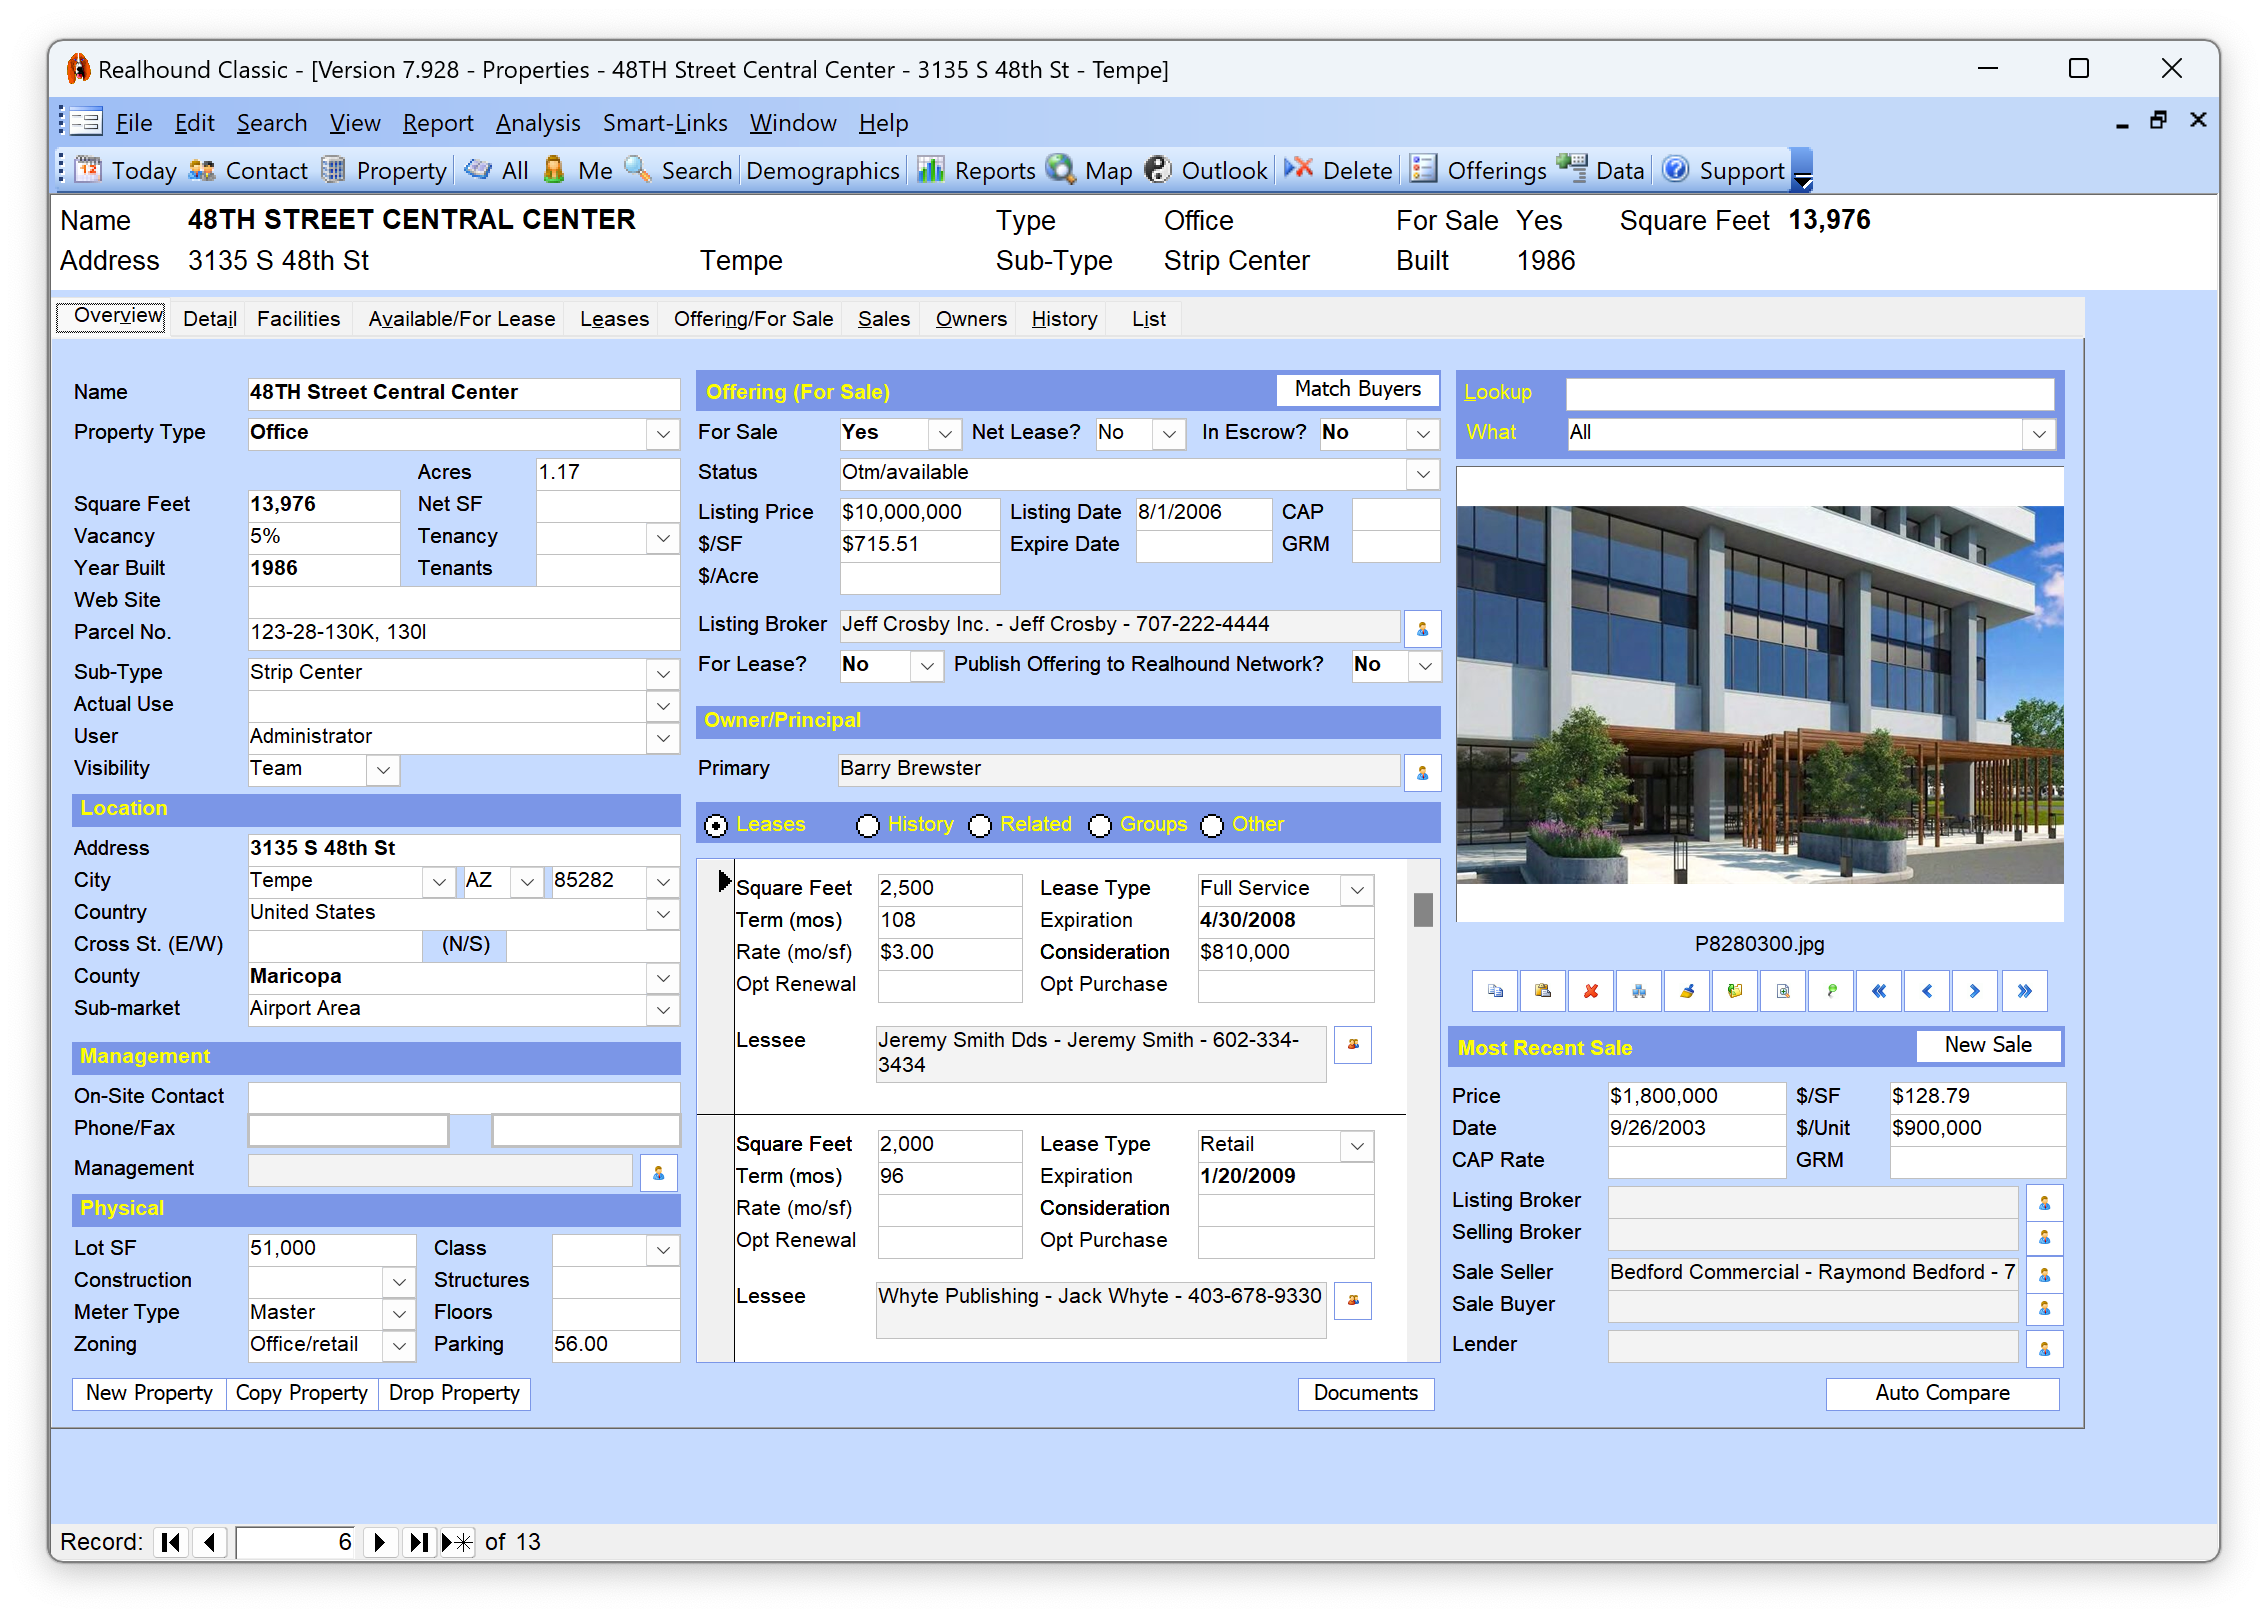Switch to the Owners tab
2268x1618 pixels.
971,319
